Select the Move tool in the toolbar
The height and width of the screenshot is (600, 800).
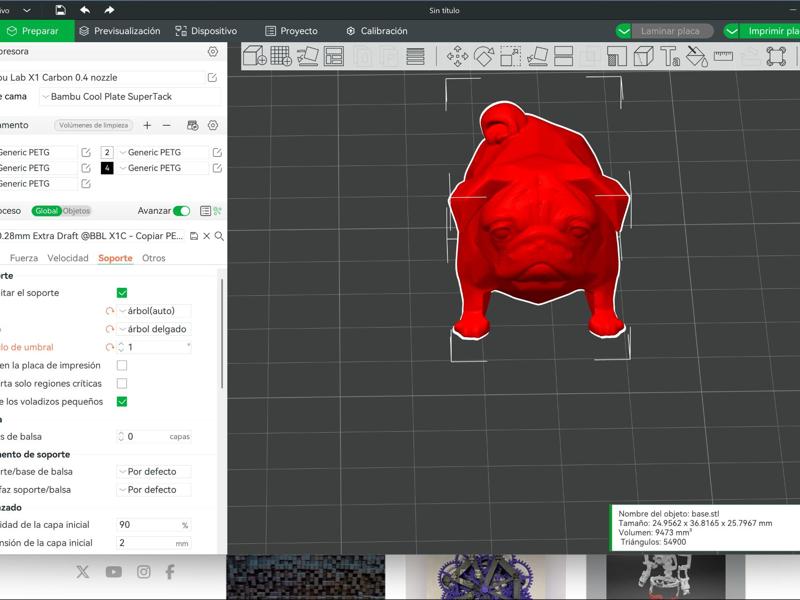[x=457, y=57]
